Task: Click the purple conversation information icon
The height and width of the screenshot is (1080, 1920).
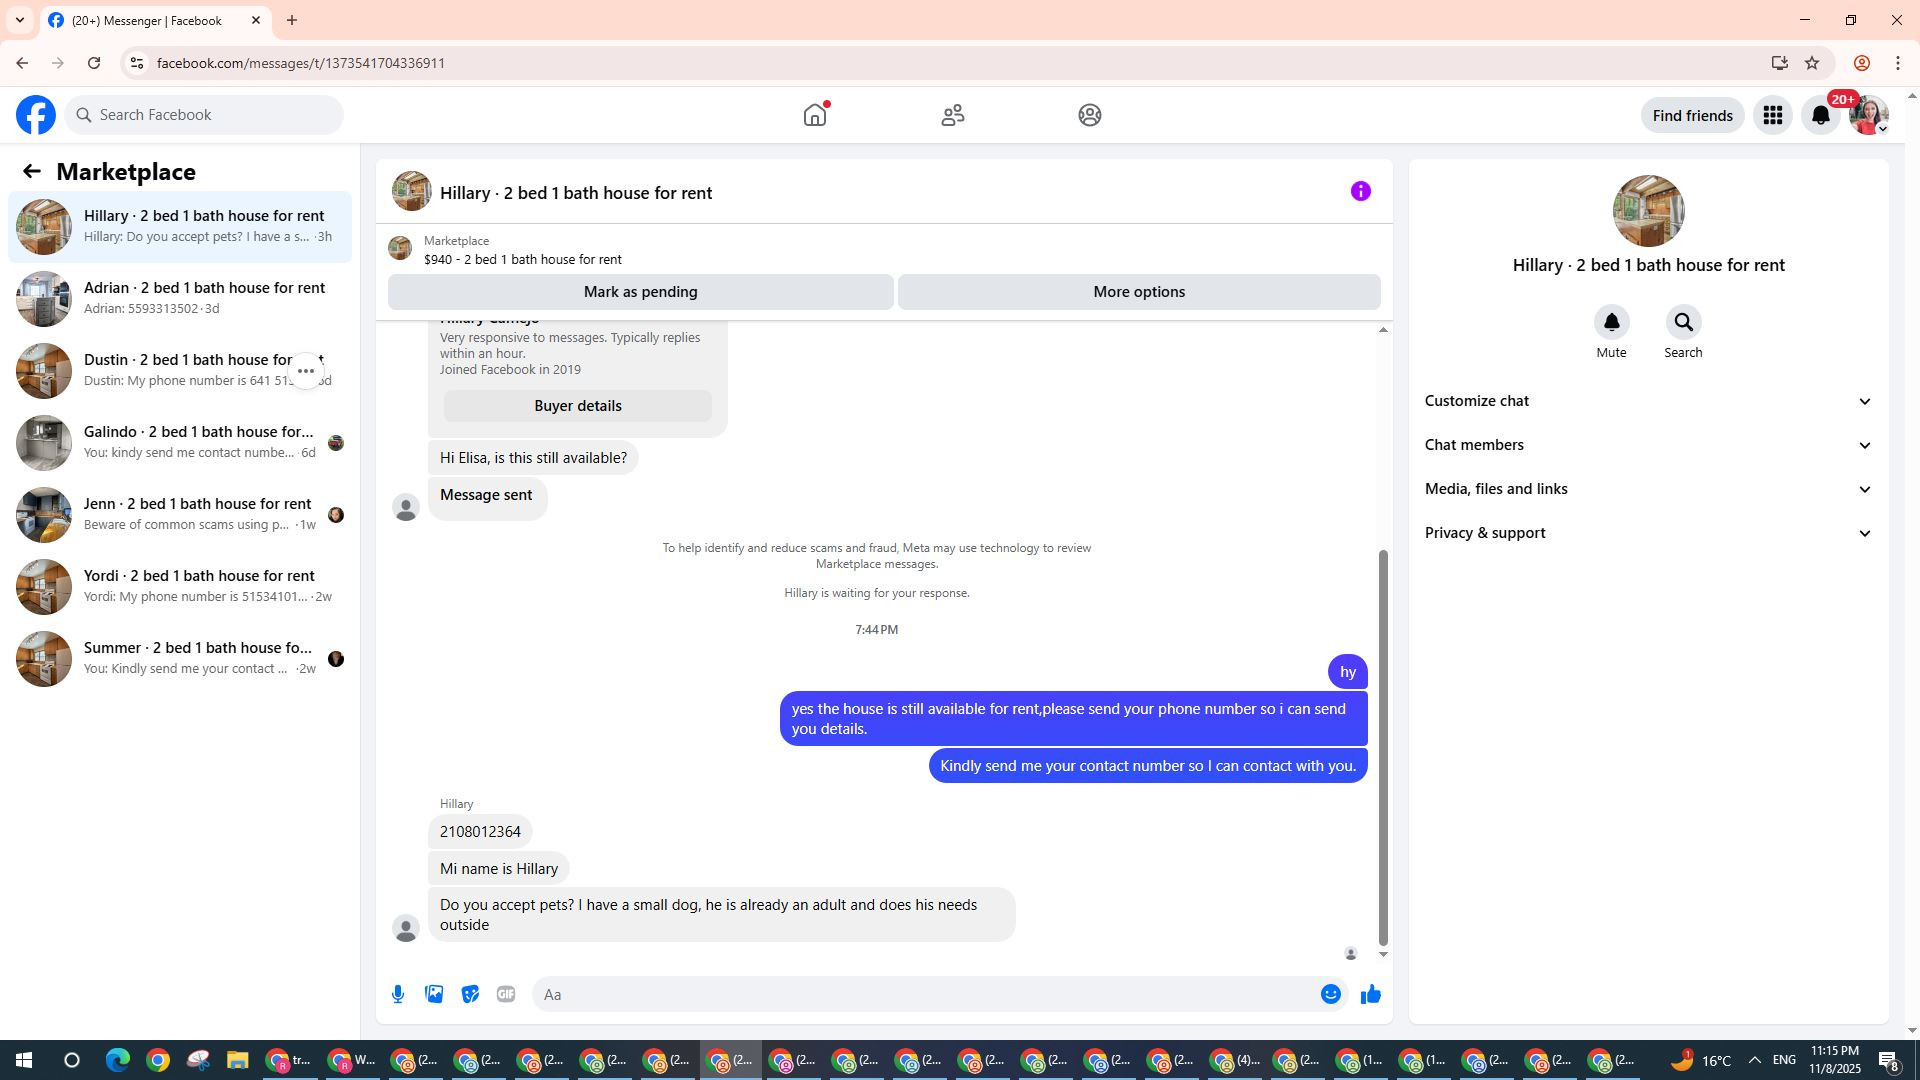Action: click(x=1360, y=191)
